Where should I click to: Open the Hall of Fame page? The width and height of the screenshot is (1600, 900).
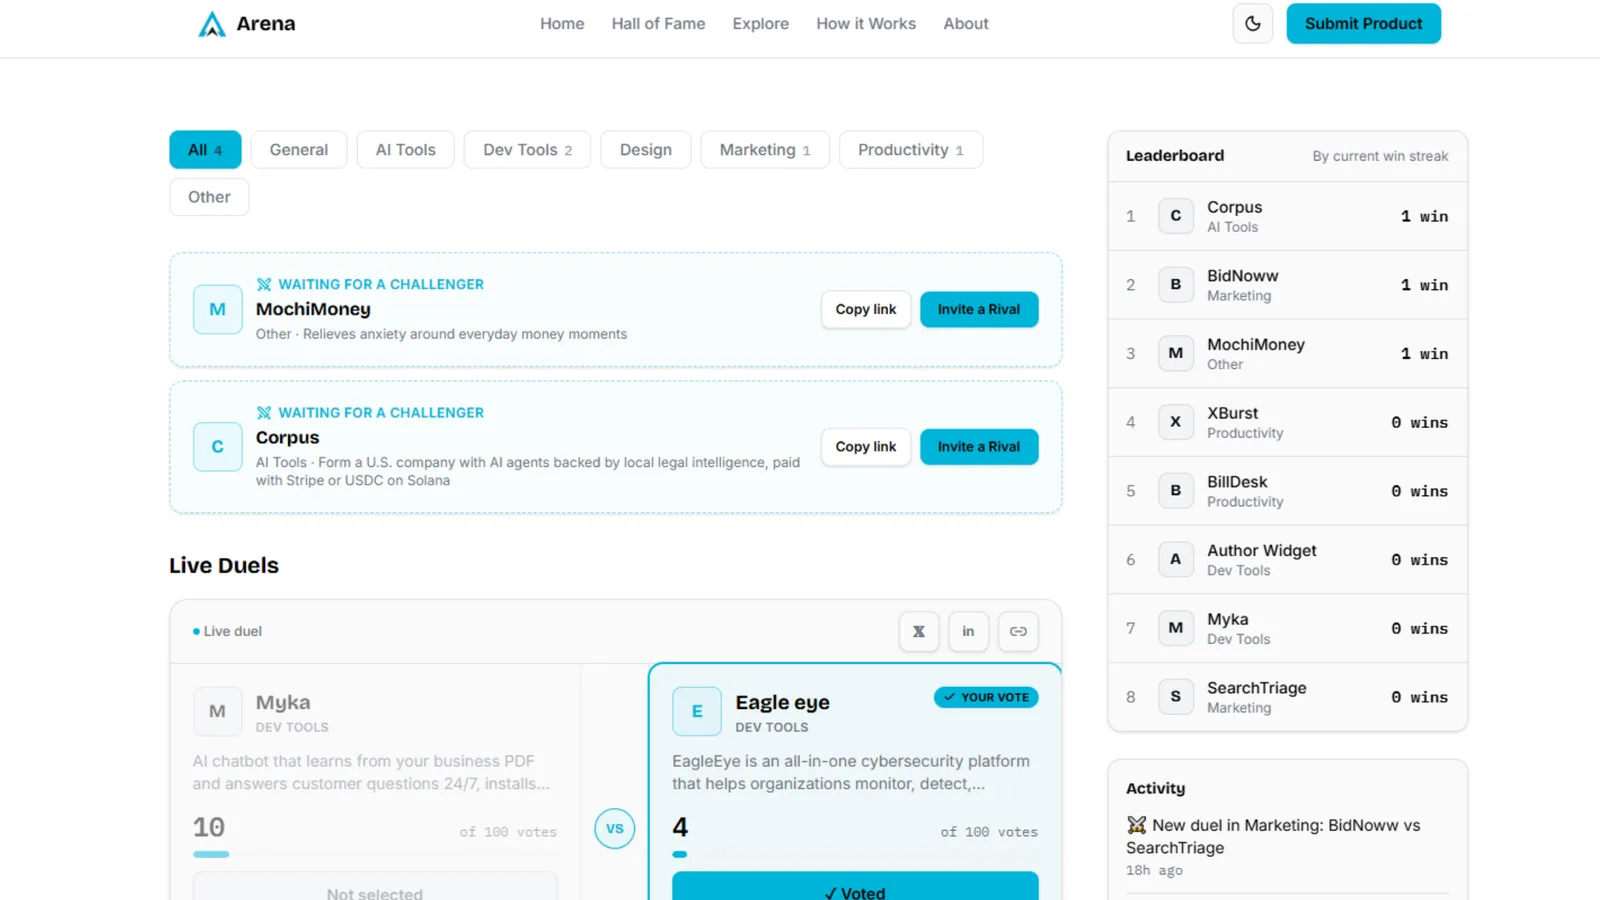click(658, 24)
